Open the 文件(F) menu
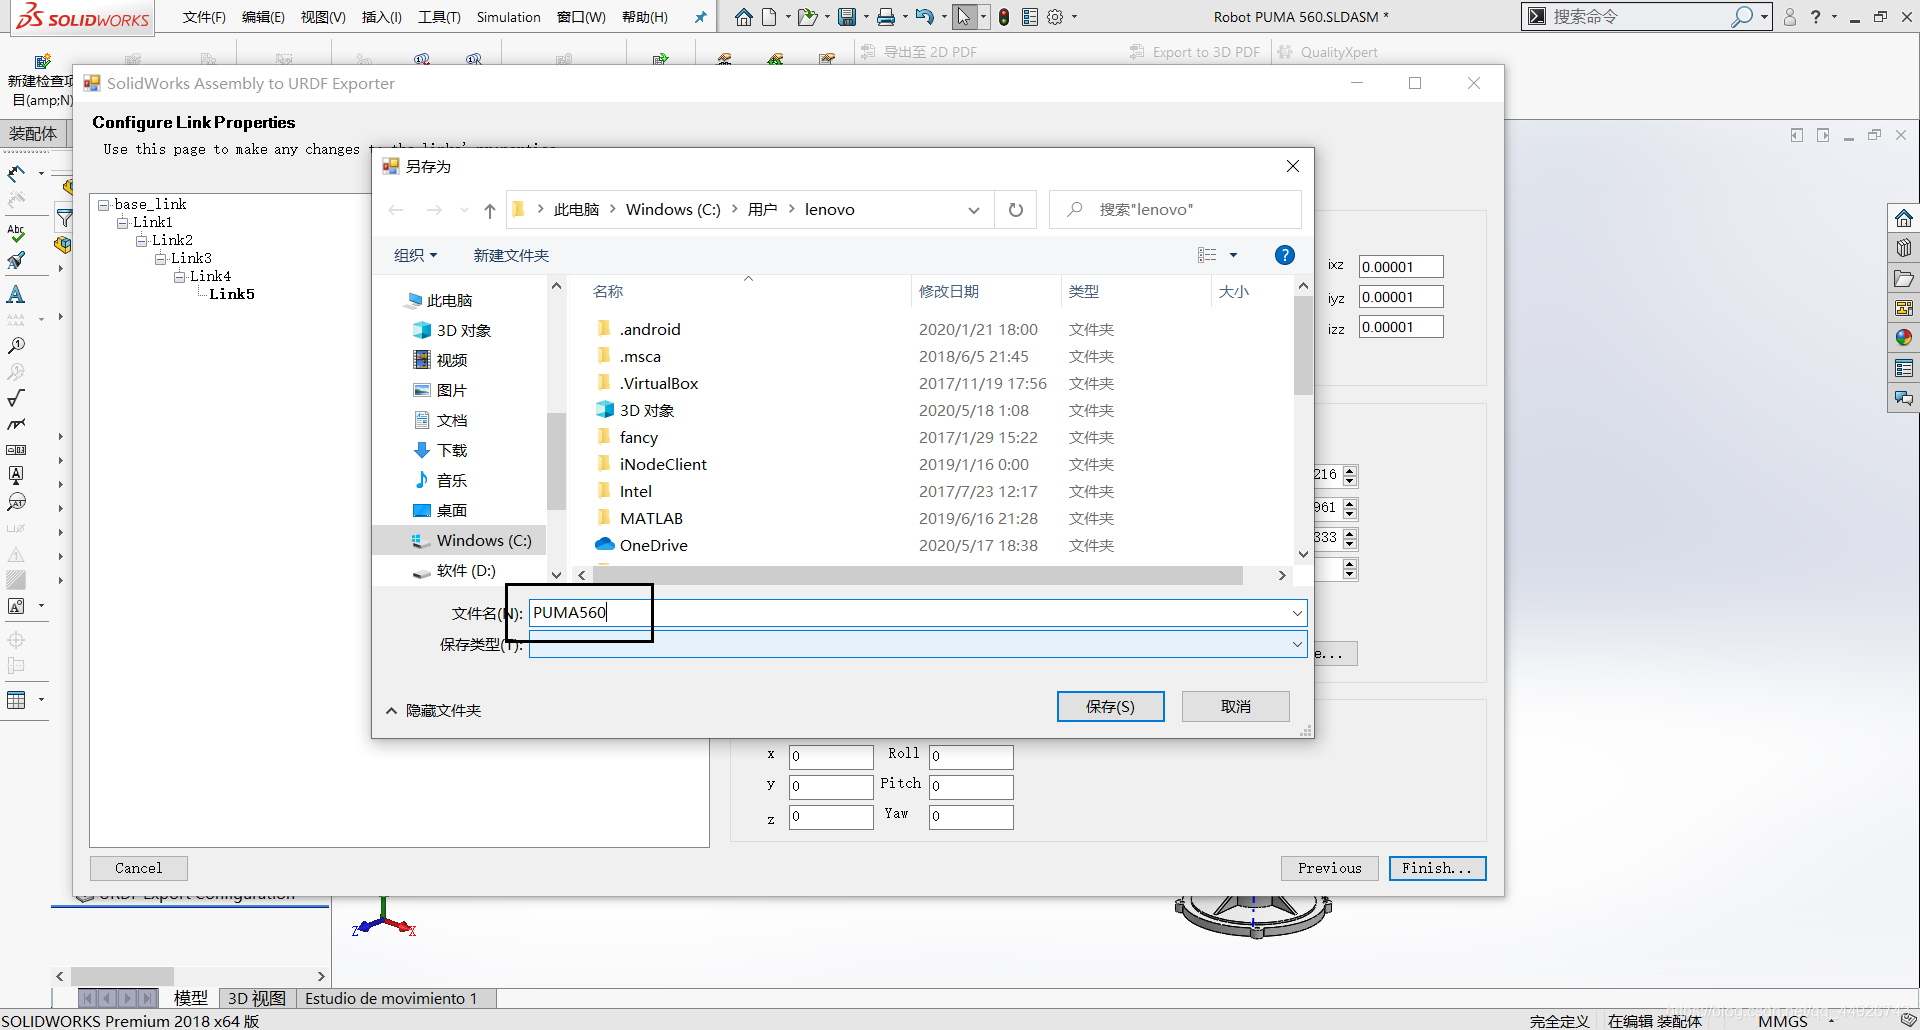1920x1030 pixels. 205,17
